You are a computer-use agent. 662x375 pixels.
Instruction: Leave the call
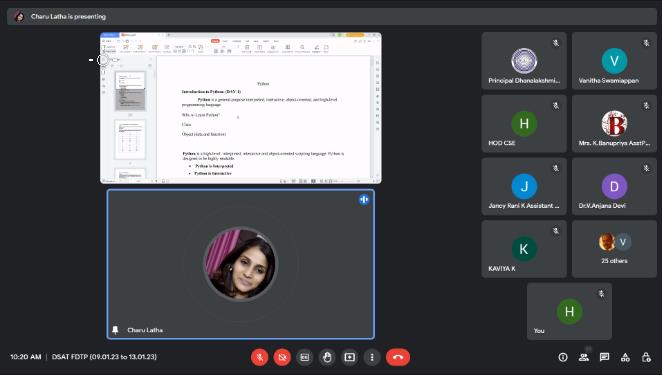click(x=398, y=357)
